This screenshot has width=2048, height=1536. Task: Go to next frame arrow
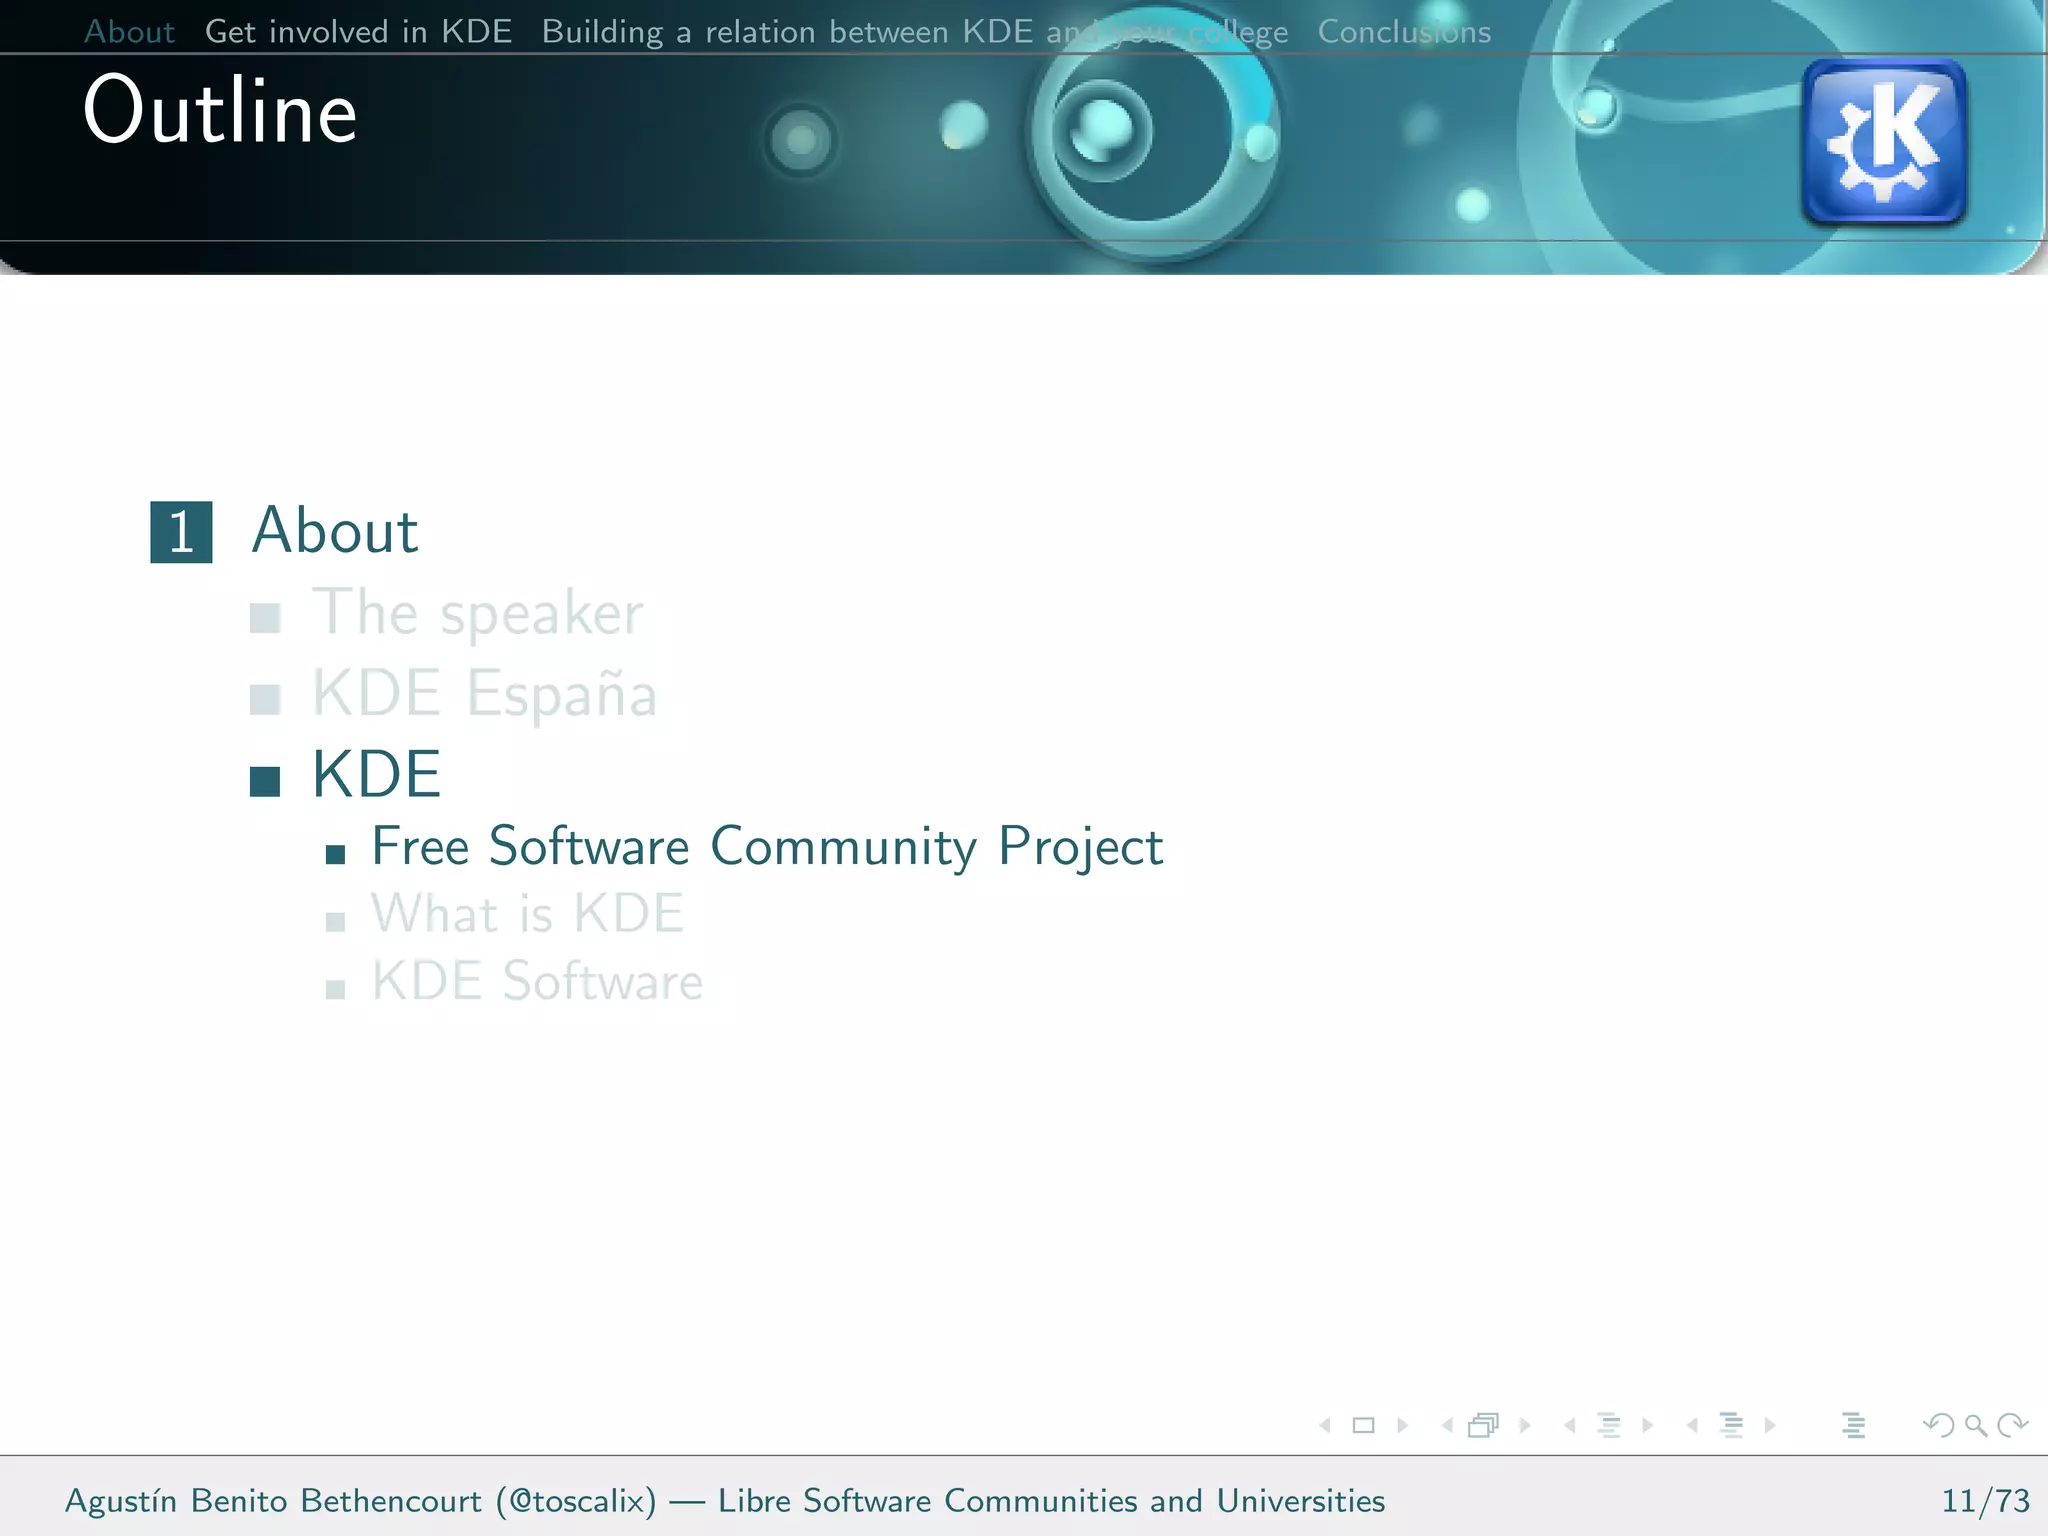tap(1525, 1425)
